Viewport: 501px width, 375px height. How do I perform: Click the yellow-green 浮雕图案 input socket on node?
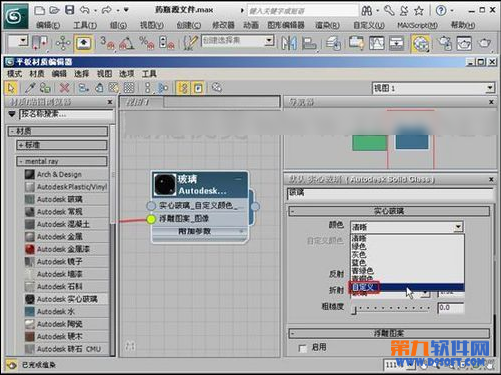[x=151, y=219]
